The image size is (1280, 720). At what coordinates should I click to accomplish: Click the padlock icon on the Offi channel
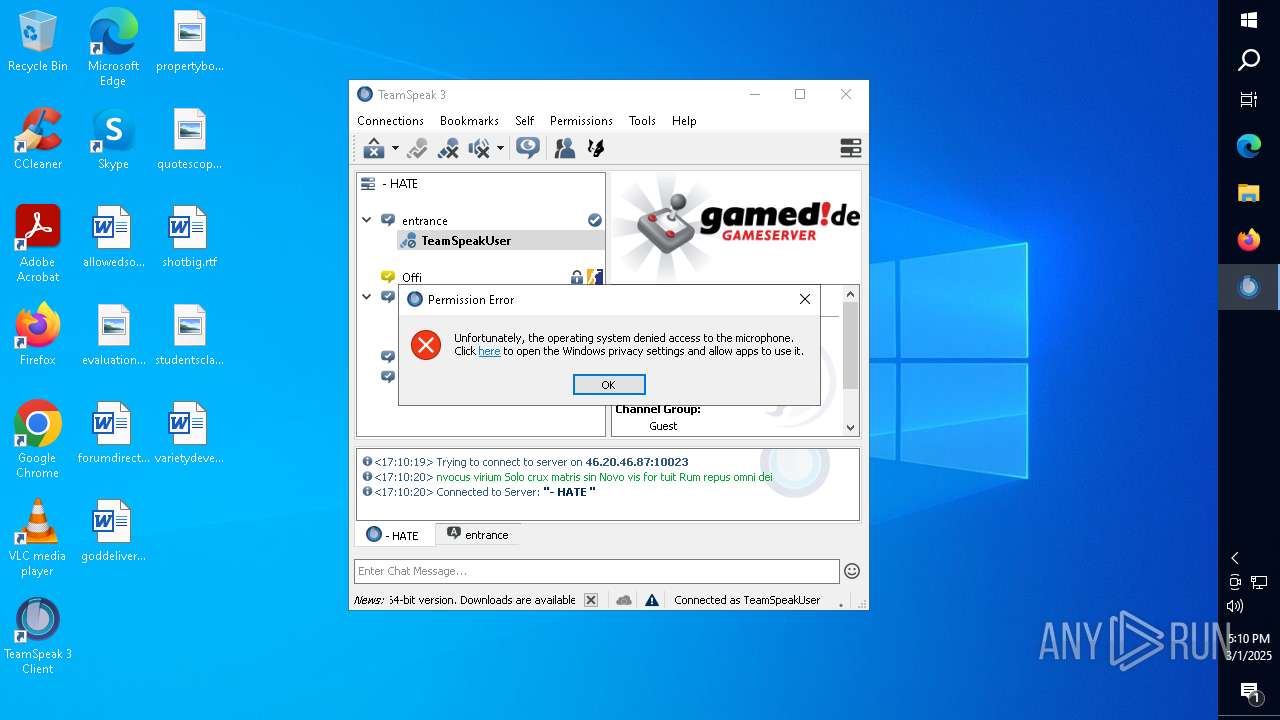(x=576, y=277)
